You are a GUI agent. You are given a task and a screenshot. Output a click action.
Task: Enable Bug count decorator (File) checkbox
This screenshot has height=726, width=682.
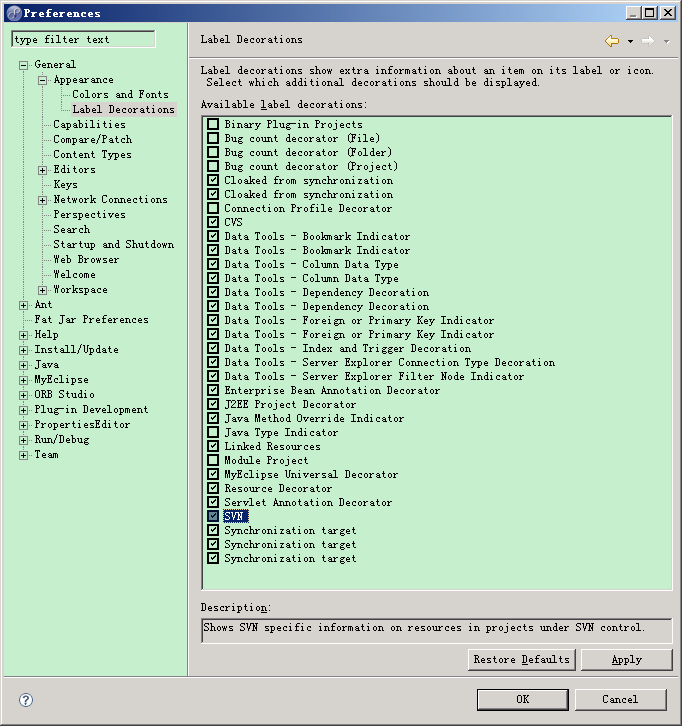click(213, 138)
